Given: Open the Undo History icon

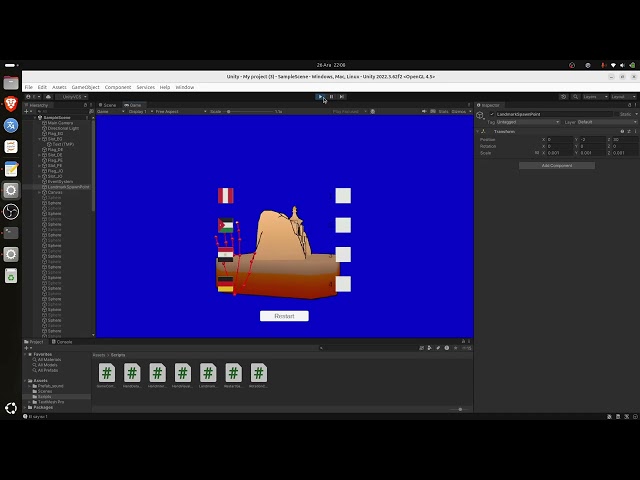Looking at the screenshot, I should [x=564, y=97].
